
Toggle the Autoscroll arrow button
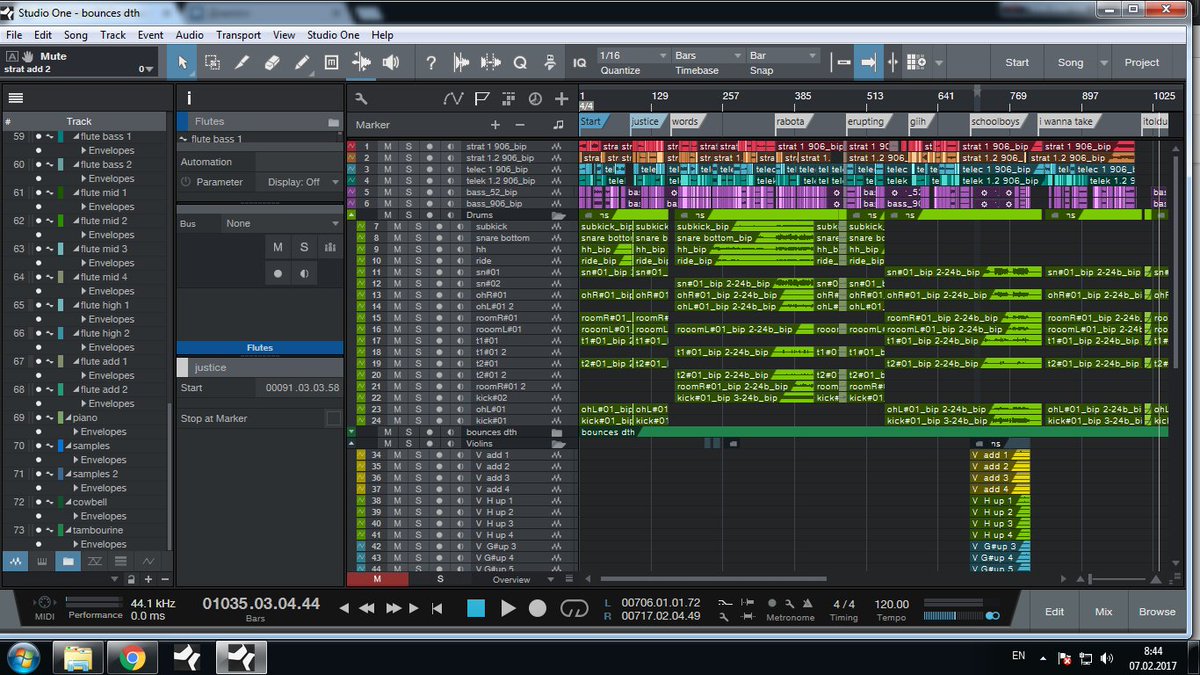click(868, 63)
